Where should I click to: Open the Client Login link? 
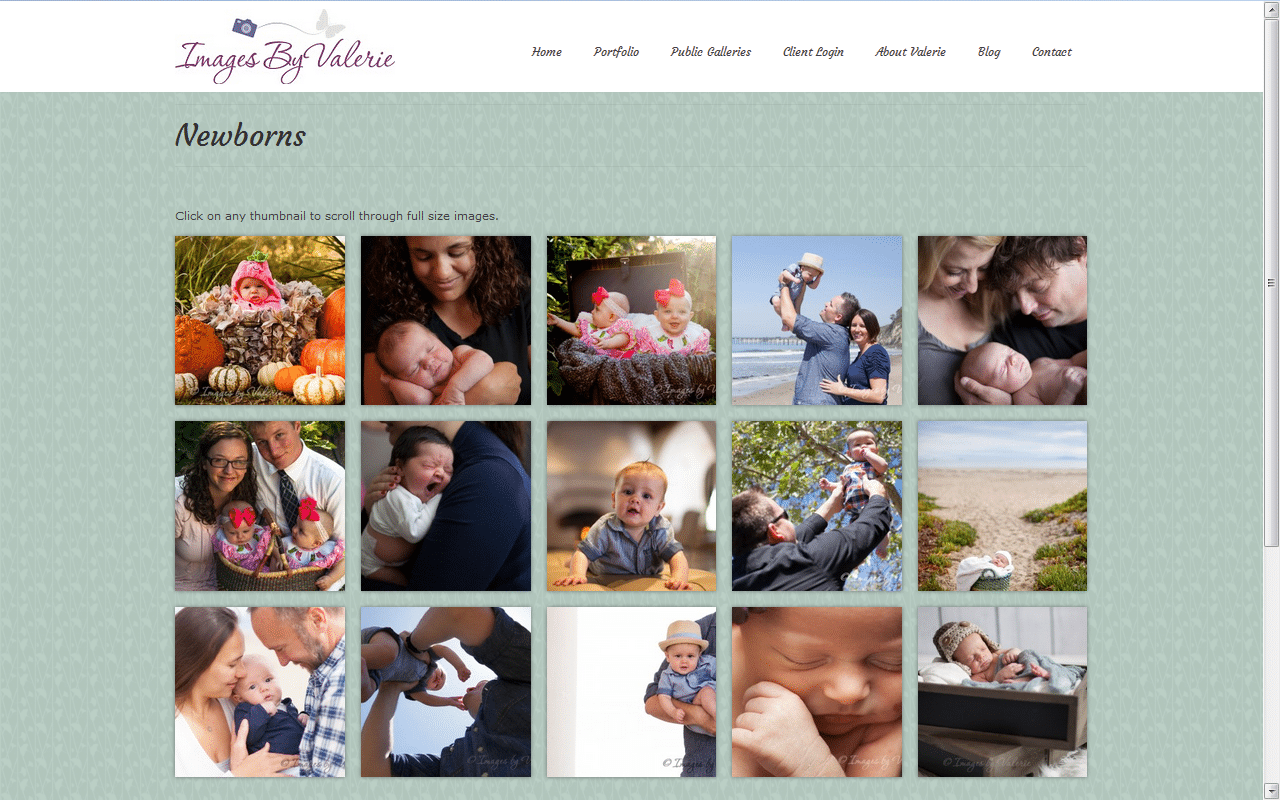click(x=813, y=52)
